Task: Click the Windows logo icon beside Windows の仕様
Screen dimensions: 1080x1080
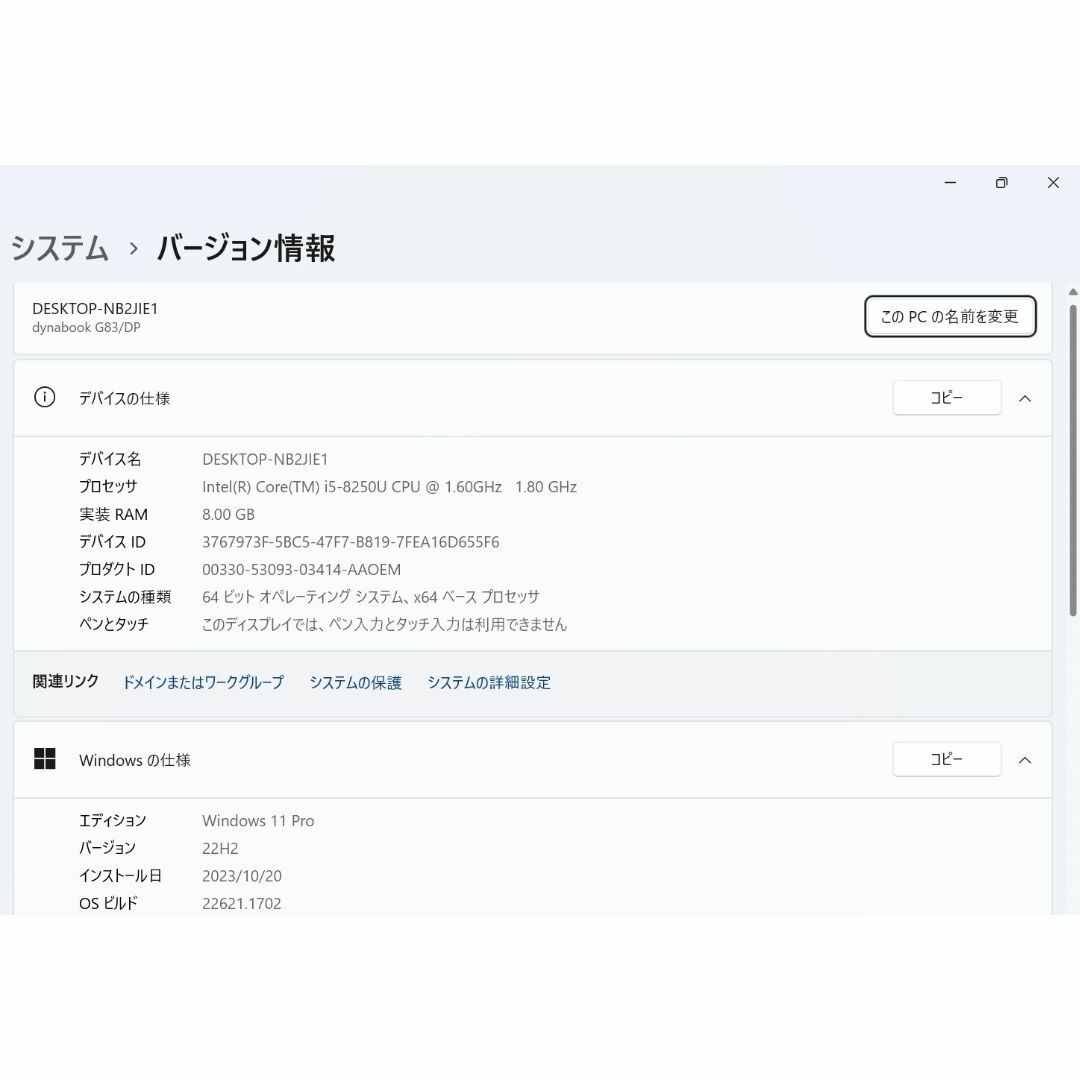Action: [x=45, y=759]
